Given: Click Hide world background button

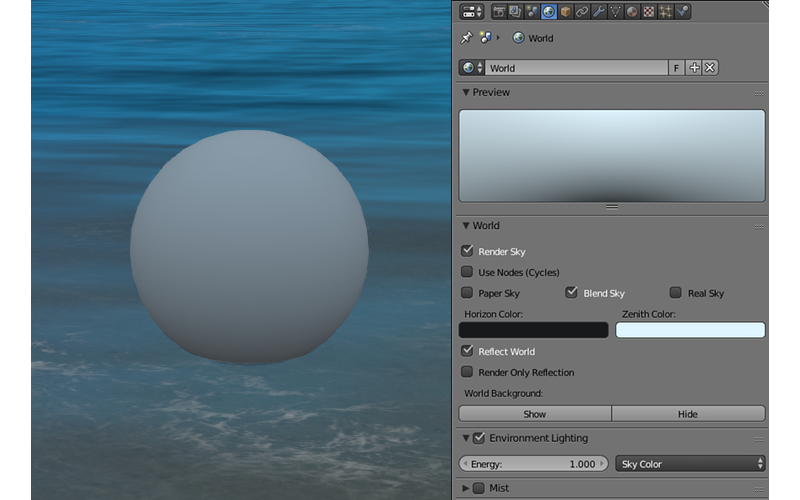Looking at the screenshot, I should [x=688, y=414].
